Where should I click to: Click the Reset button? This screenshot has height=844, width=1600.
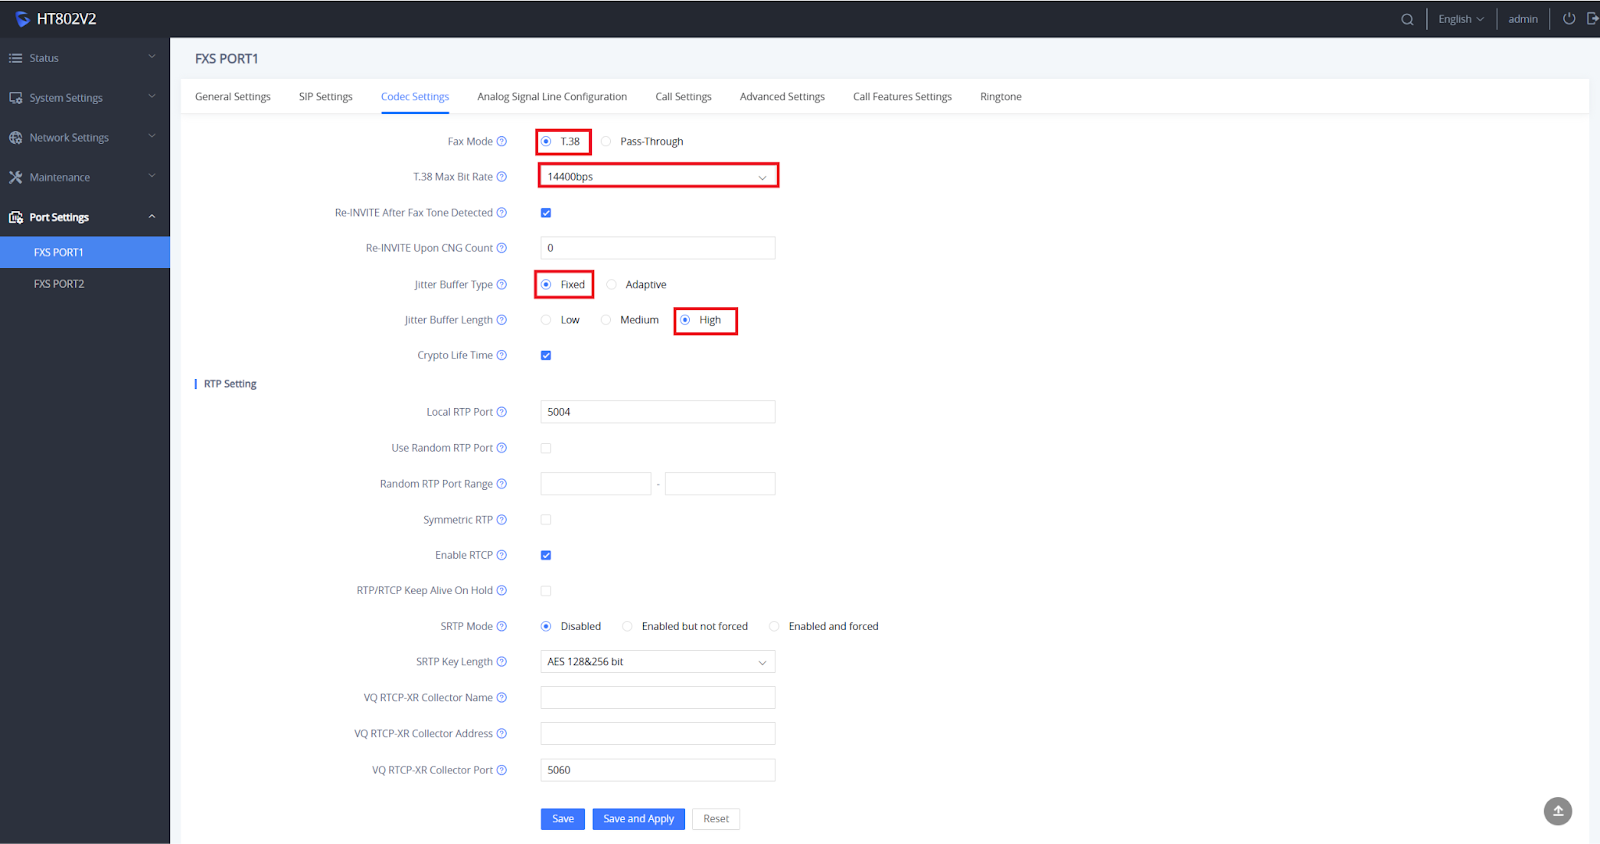716,819
